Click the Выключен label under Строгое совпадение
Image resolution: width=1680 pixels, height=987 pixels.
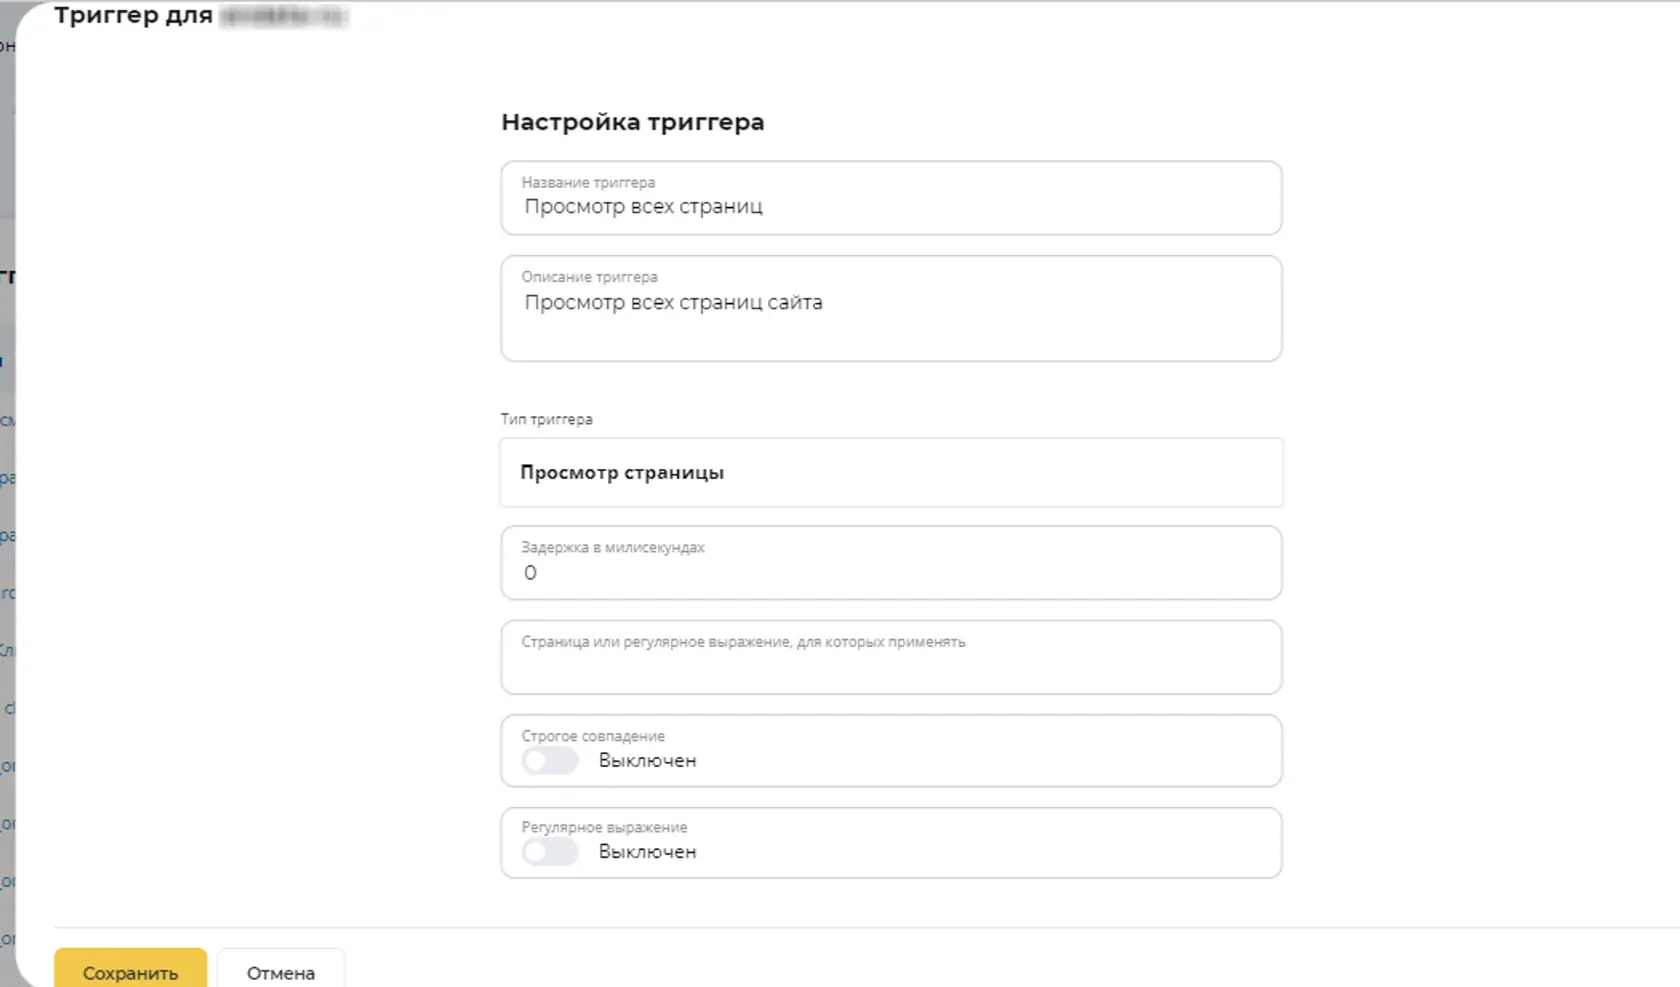point(647,761)
